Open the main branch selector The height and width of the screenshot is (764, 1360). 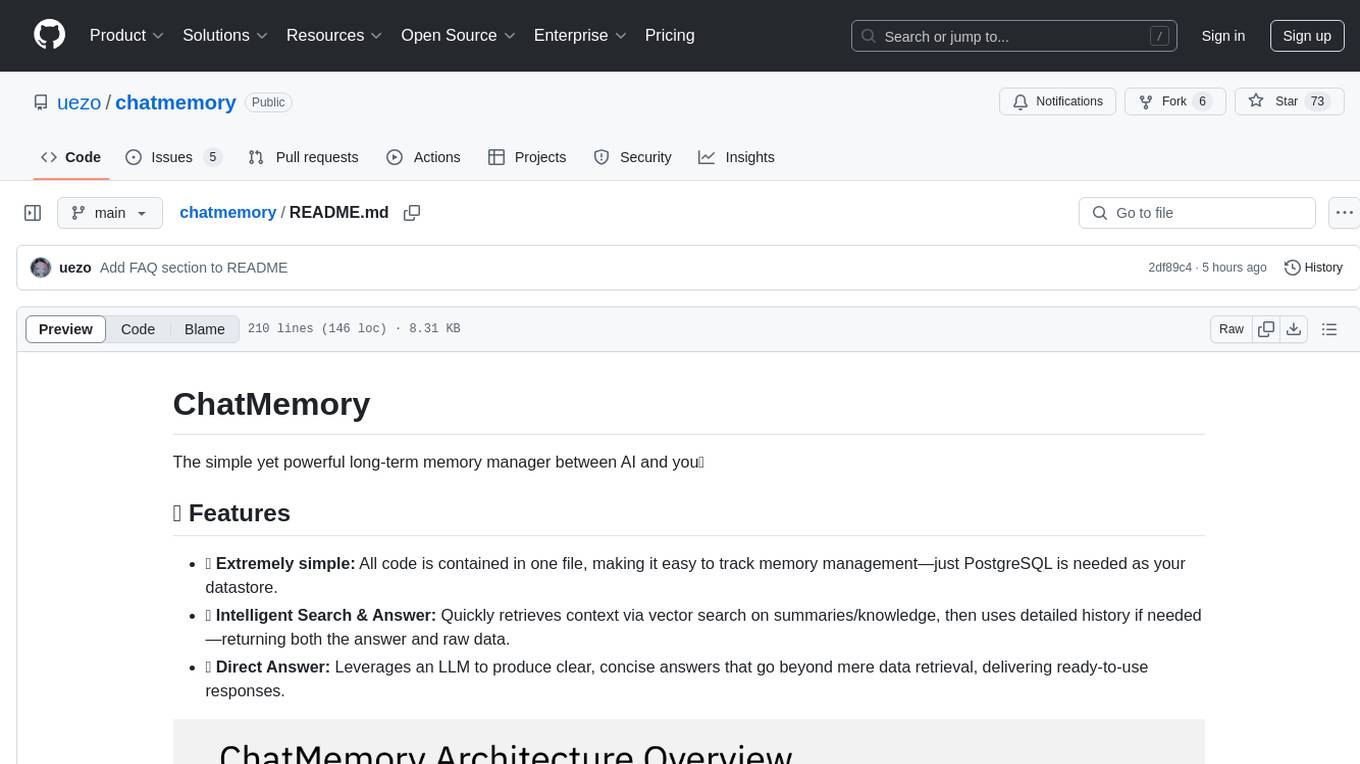110,213
